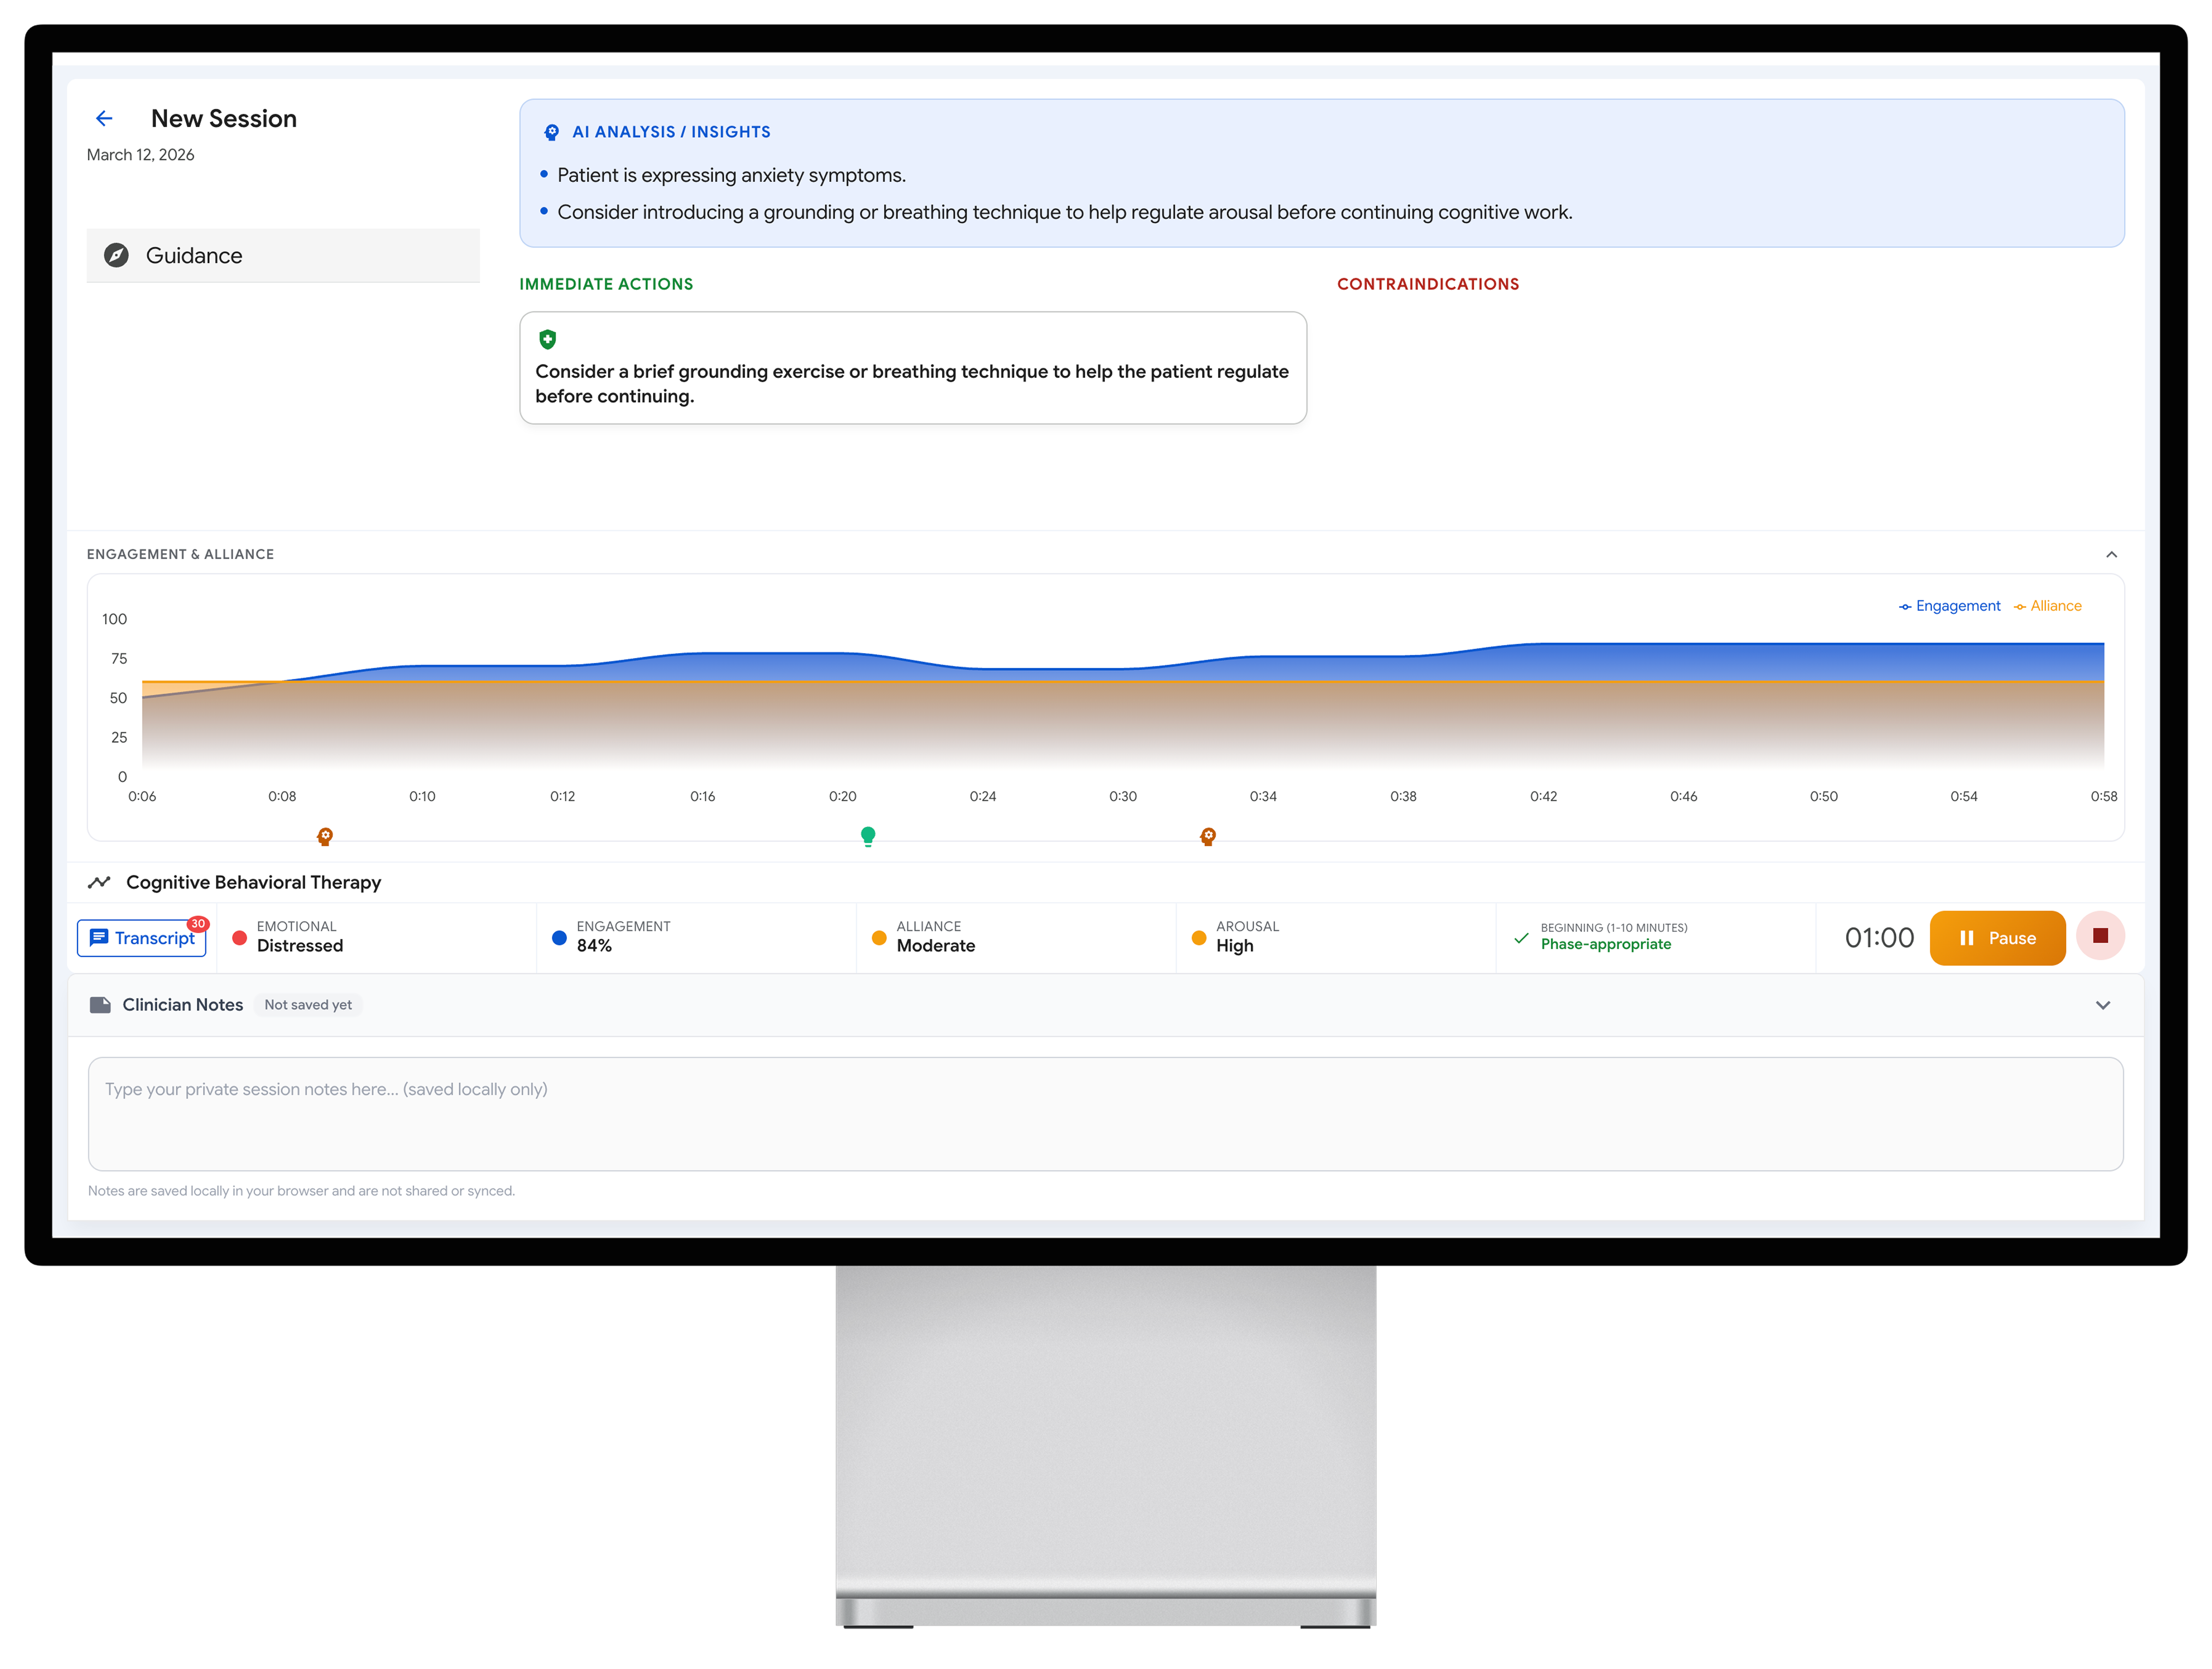Click the red 30 badge on Transcript

(x=198, y=924)
